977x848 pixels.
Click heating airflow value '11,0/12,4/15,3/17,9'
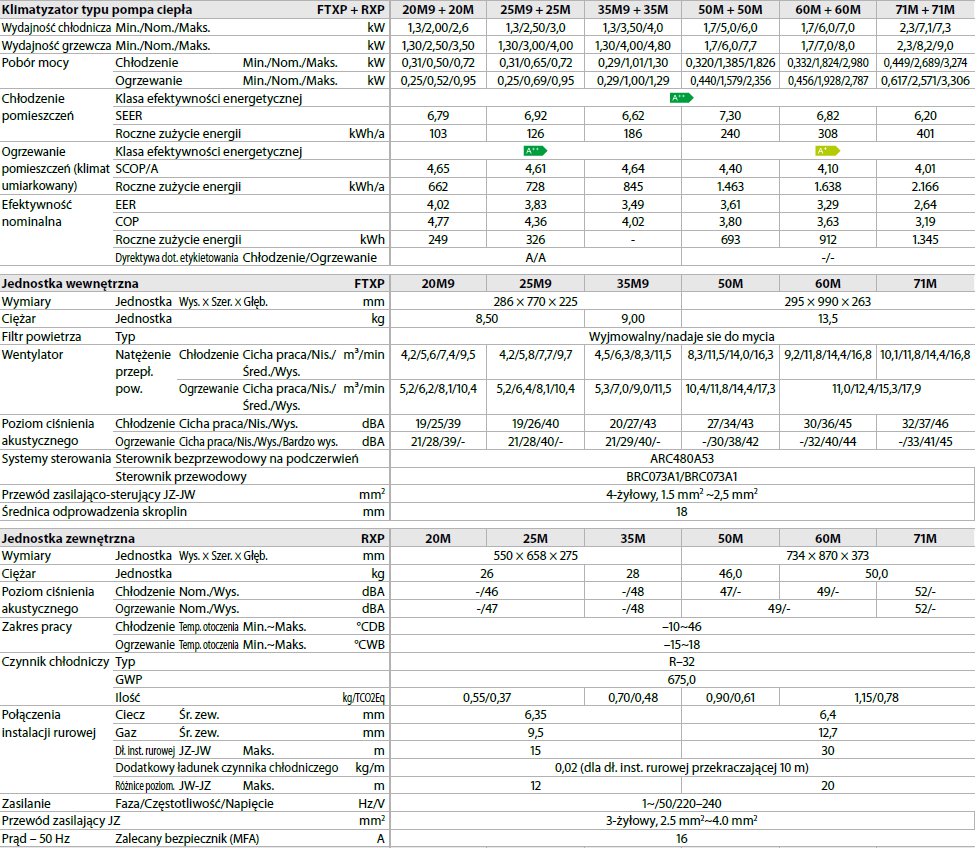(877, 389)
